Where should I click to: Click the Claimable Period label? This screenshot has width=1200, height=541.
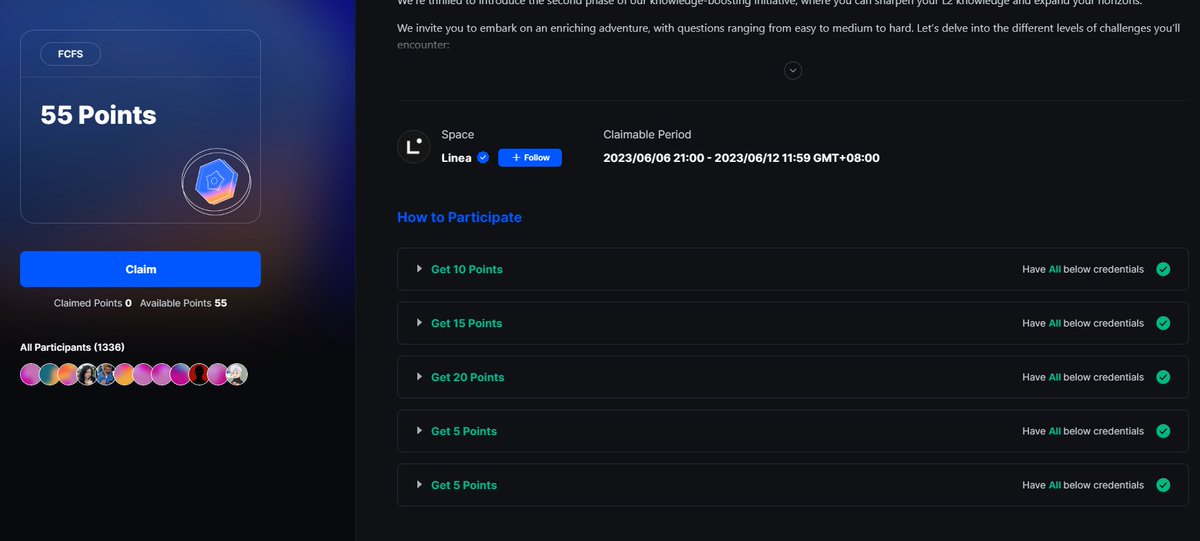pos(647,134)
